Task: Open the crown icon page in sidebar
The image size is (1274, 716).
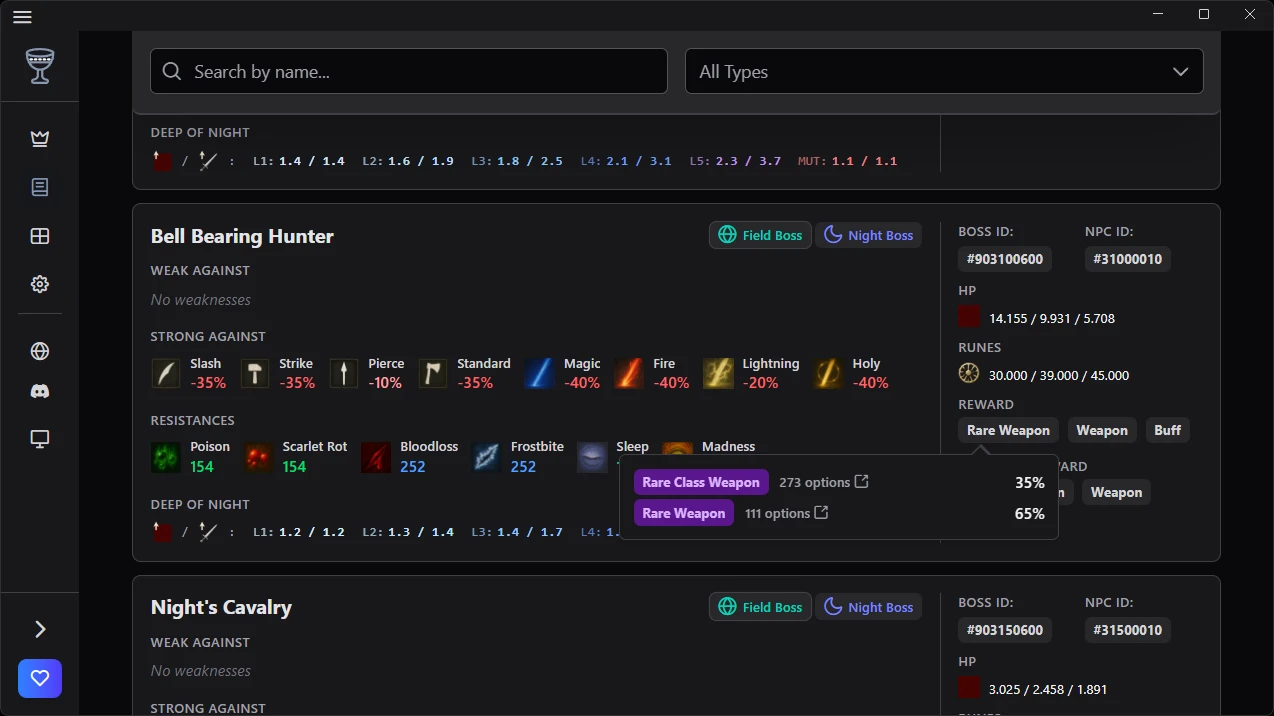Action: (40, 139)
